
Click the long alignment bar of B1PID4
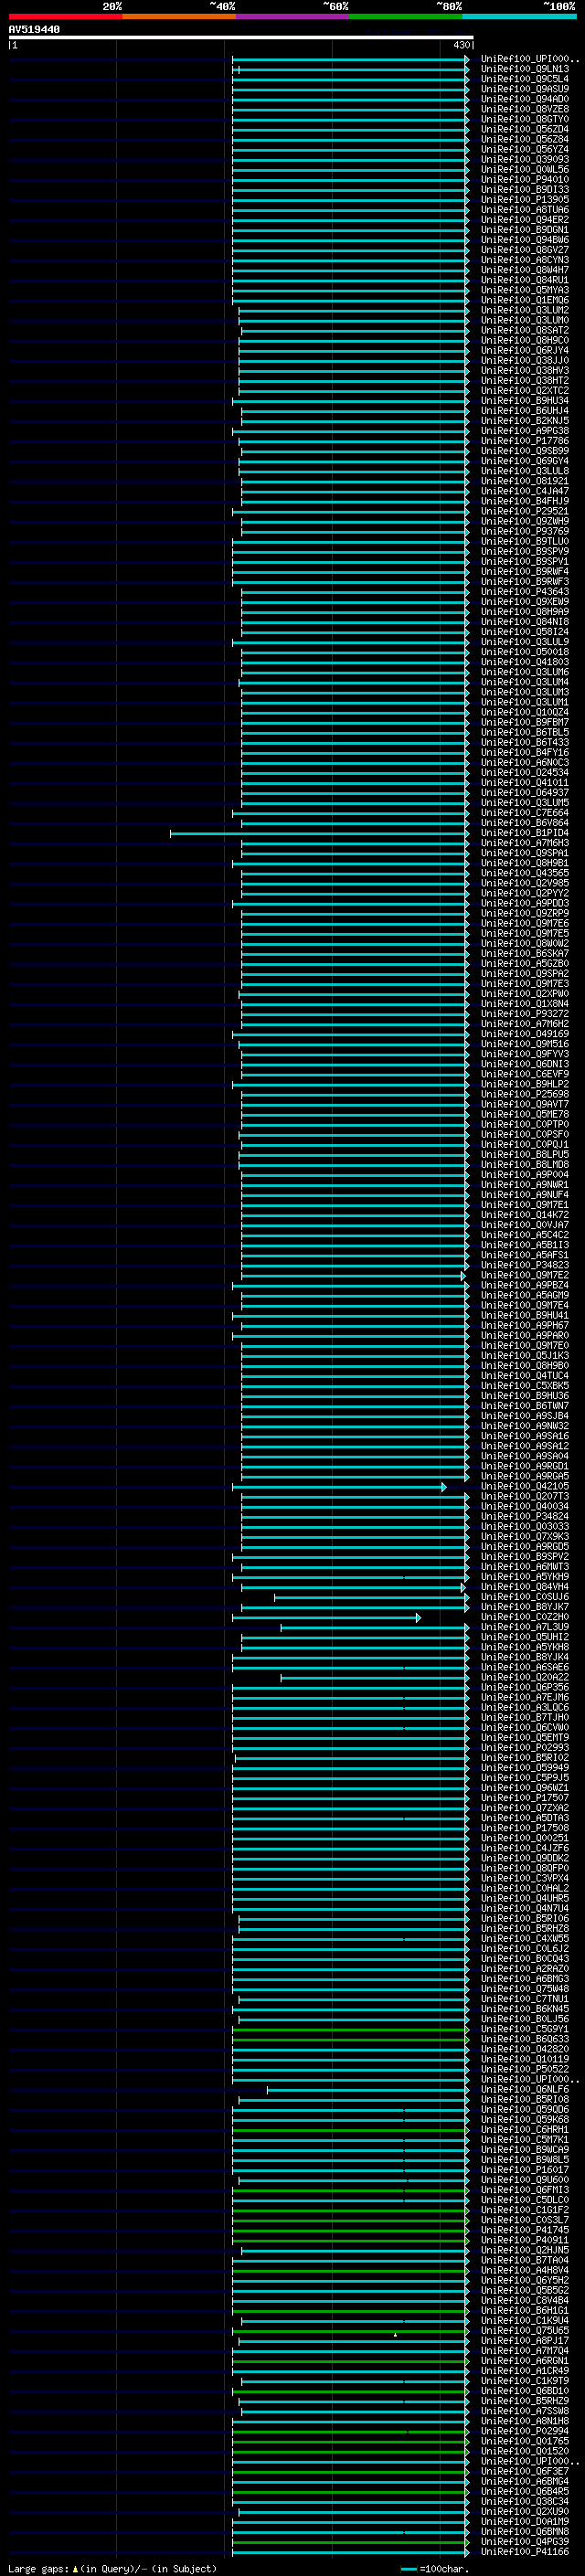click(x=319, y=833)
